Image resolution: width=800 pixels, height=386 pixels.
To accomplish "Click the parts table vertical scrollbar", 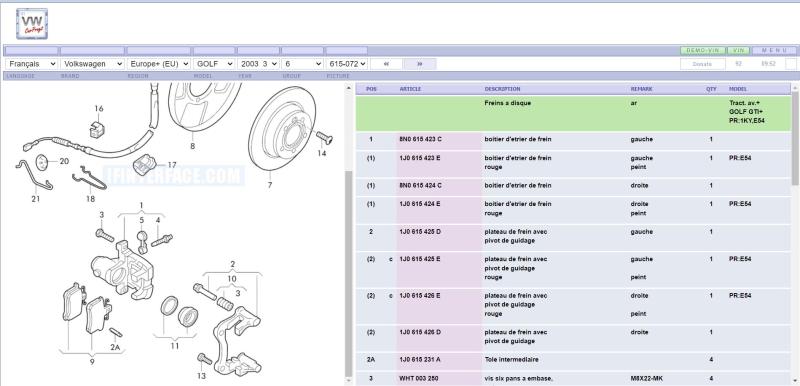I will pyautogui.click(x=795, y=235).
